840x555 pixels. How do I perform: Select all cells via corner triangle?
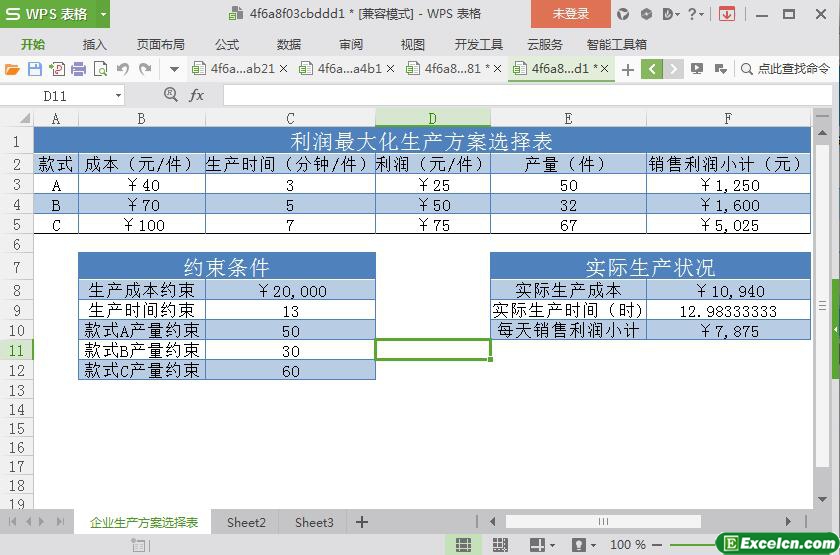[x=24, y=118]
